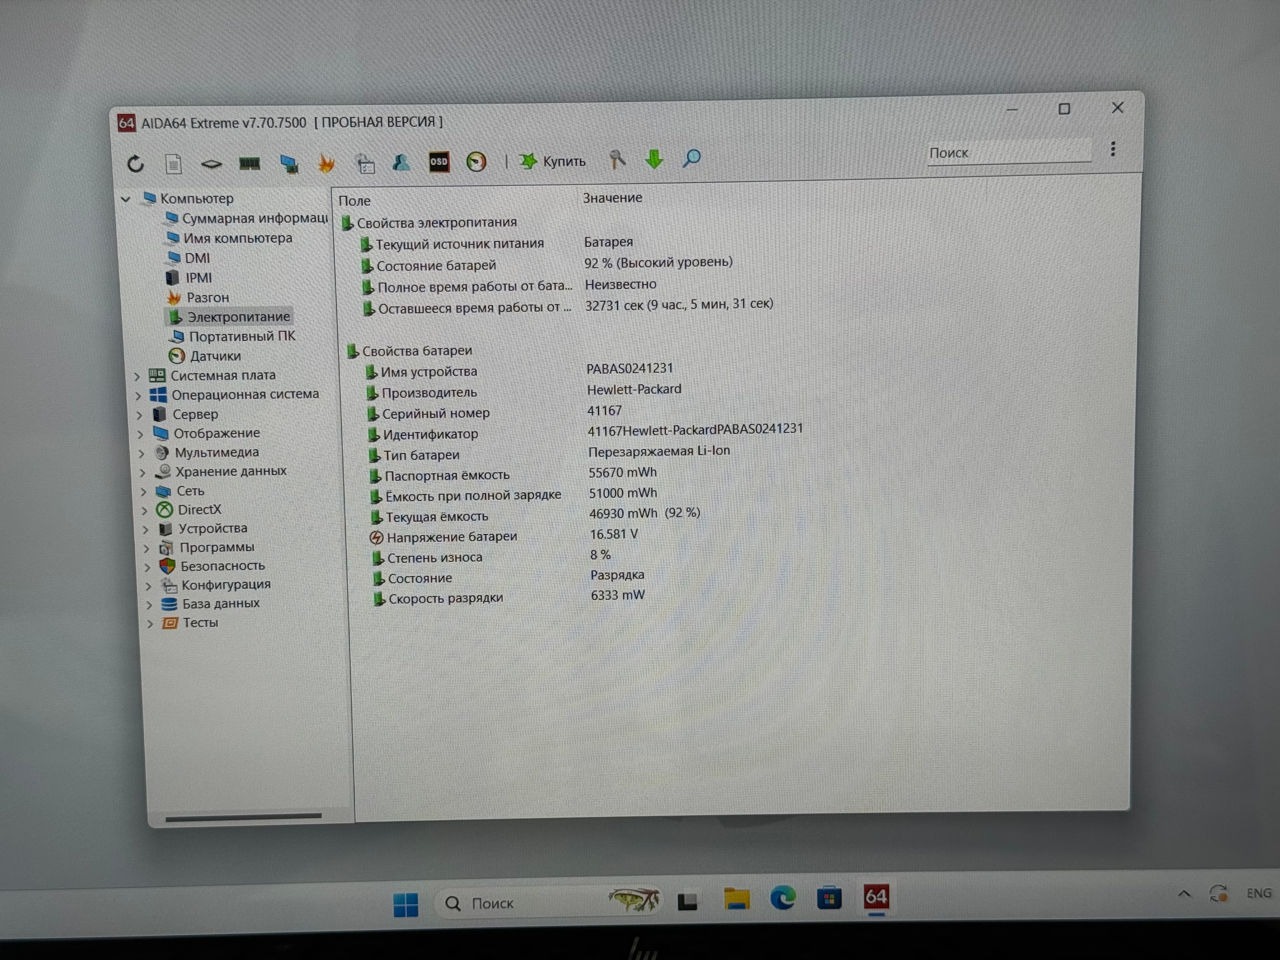Click the crossed tools icon in the toolbar
The height and width of the screenshot is (960, 1280).
617,160
